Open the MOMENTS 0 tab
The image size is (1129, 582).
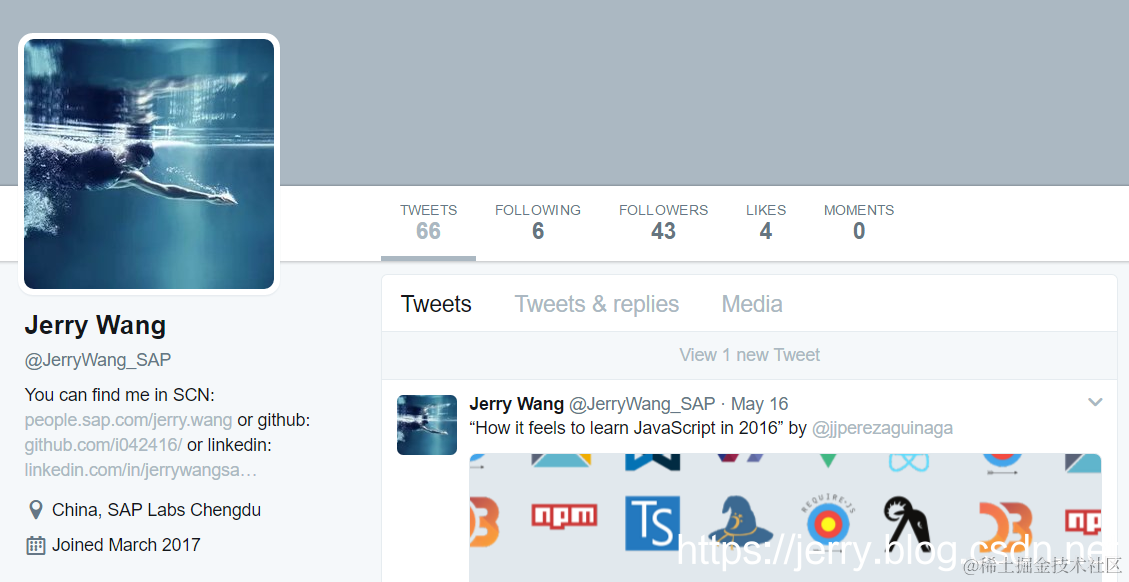click(859, 222)
